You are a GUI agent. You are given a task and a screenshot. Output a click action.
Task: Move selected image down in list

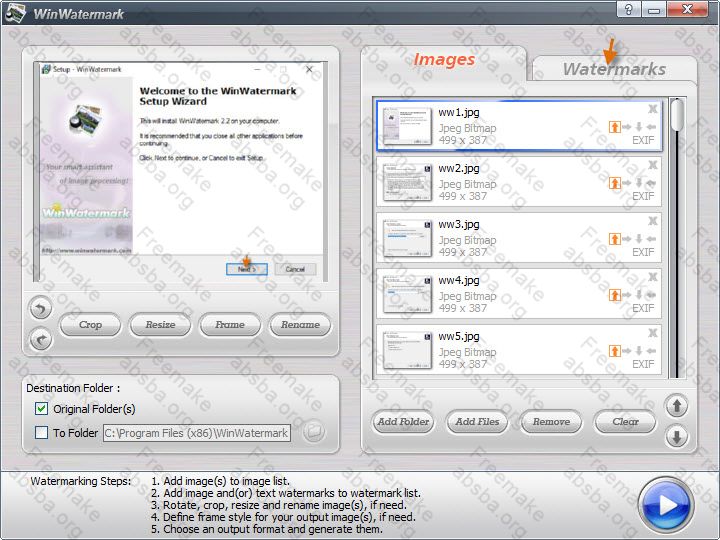(x=676, y=436)
